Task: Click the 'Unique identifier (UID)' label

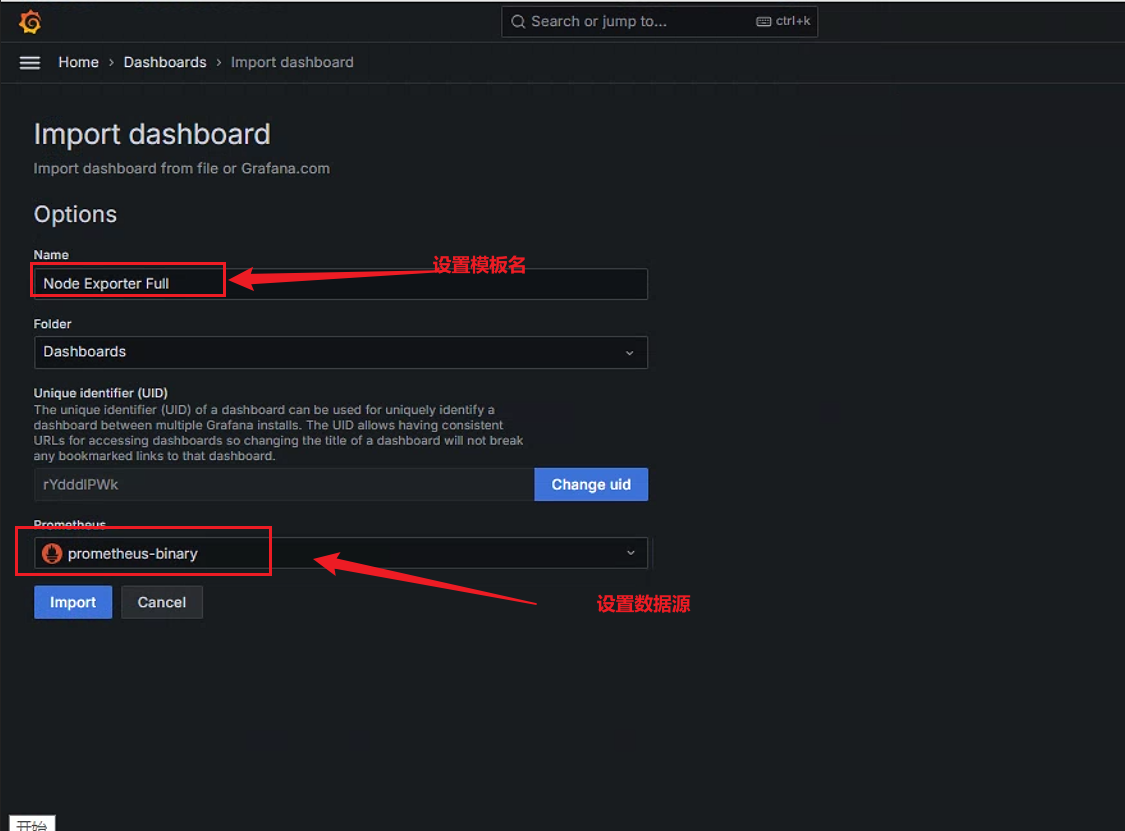Action: click(100, 393)
